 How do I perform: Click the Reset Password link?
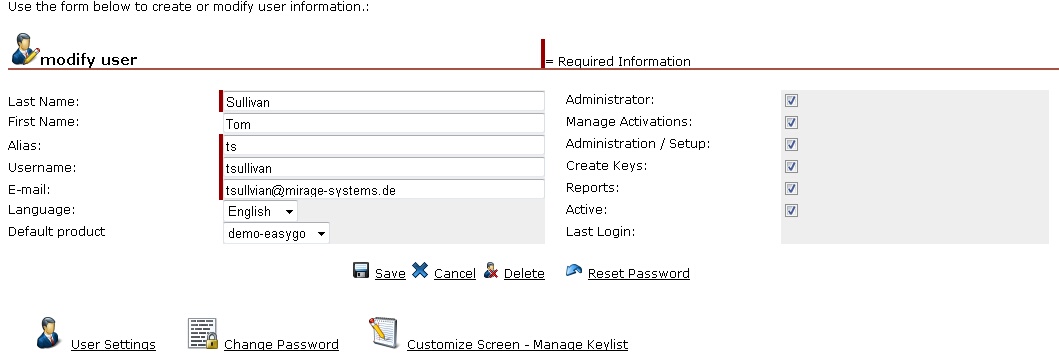[x=639, y=274]
